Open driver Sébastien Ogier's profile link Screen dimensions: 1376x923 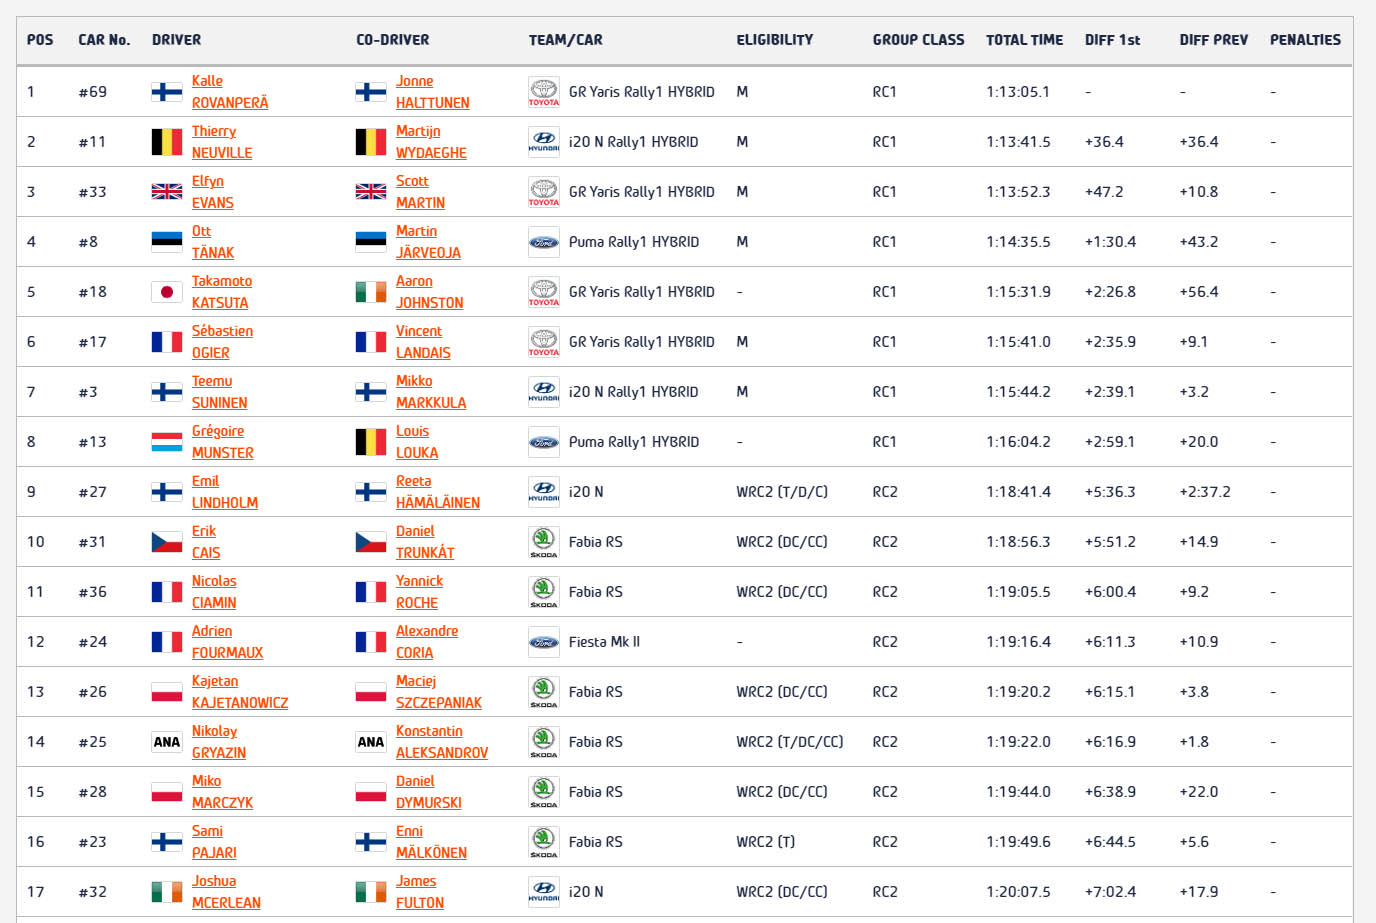tap(222, 342)
